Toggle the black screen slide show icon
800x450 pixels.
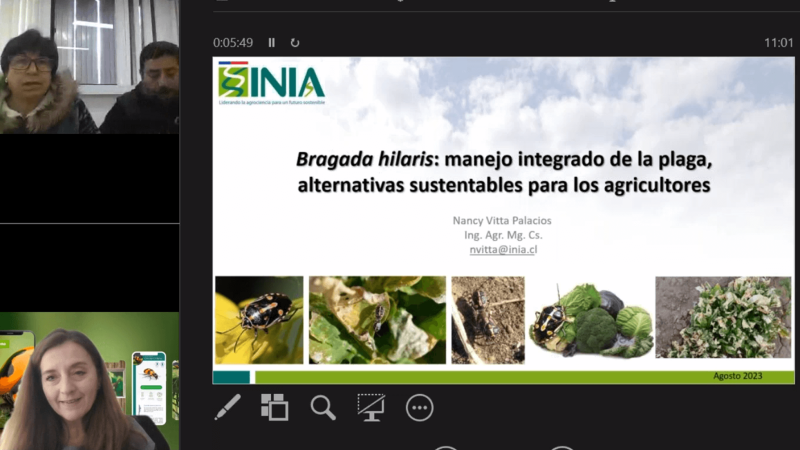point(371,407)
